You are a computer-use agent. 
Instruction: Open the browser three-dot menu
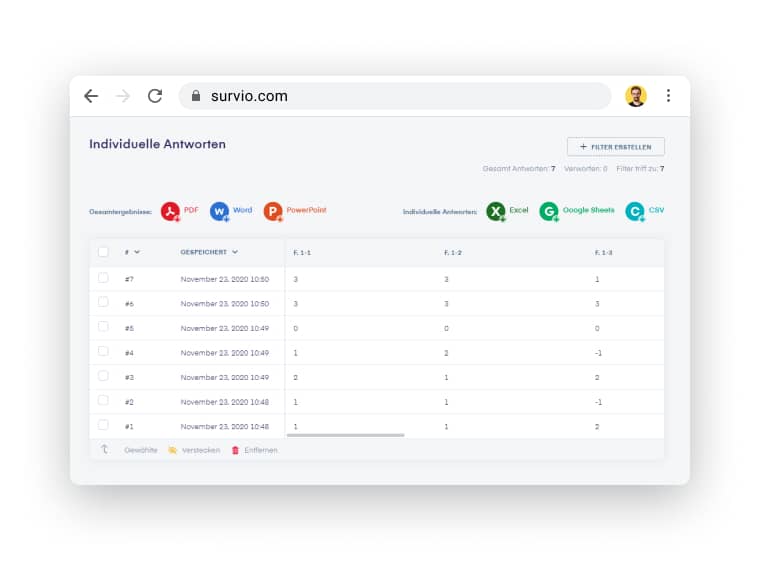(x=668, y=95)
